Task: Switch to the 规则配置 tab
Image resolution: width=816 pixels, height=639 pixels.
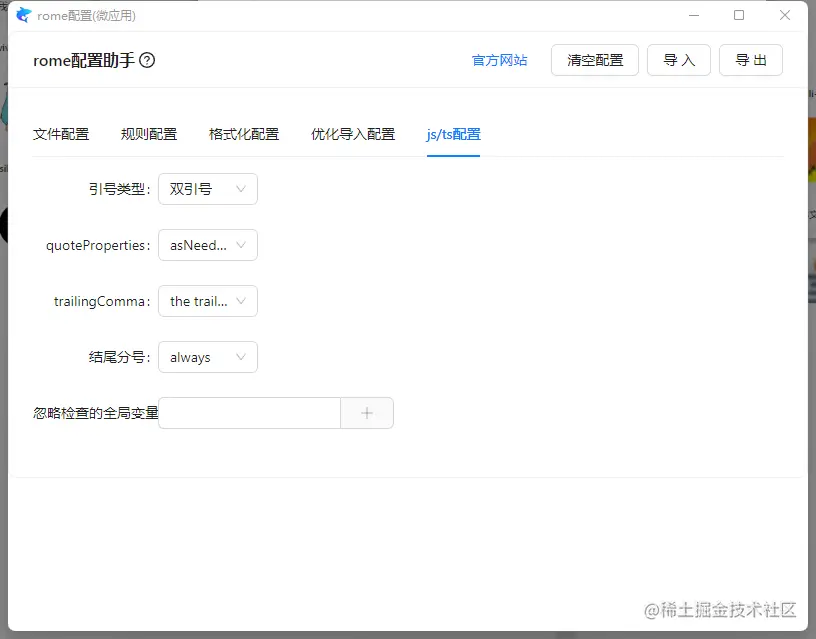Action: pos(149,134)
